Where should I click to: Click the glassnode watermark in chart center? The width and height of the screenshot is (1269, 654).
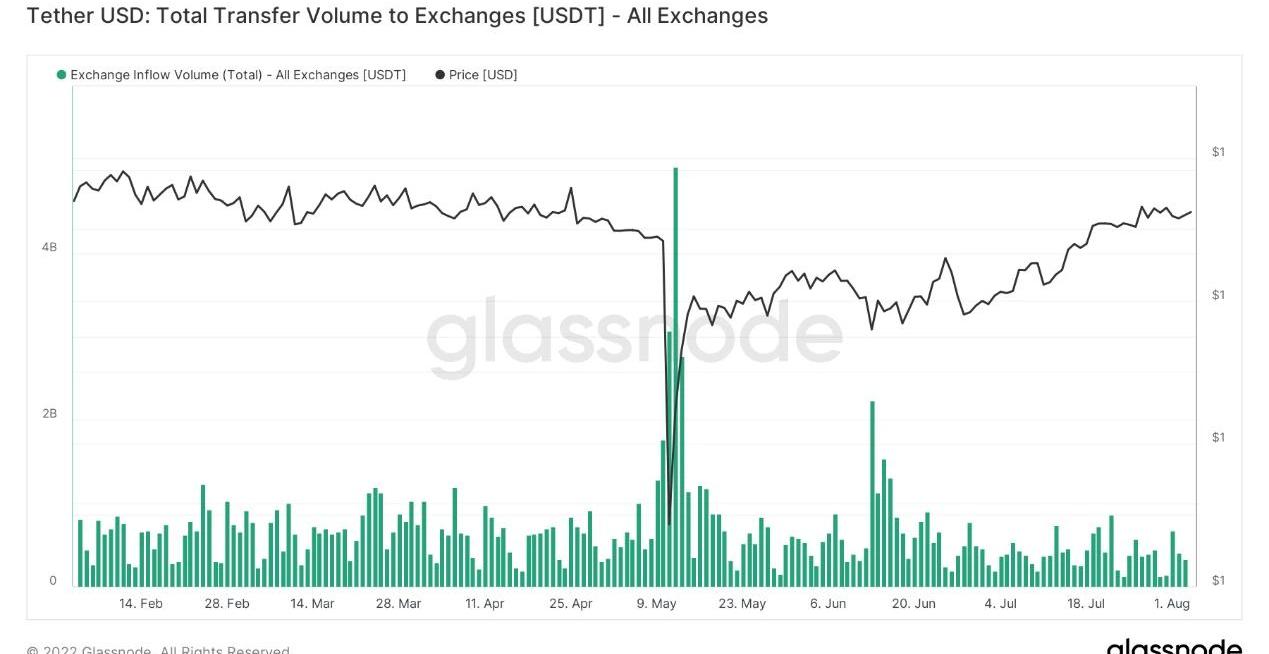[x=634, y=336]
